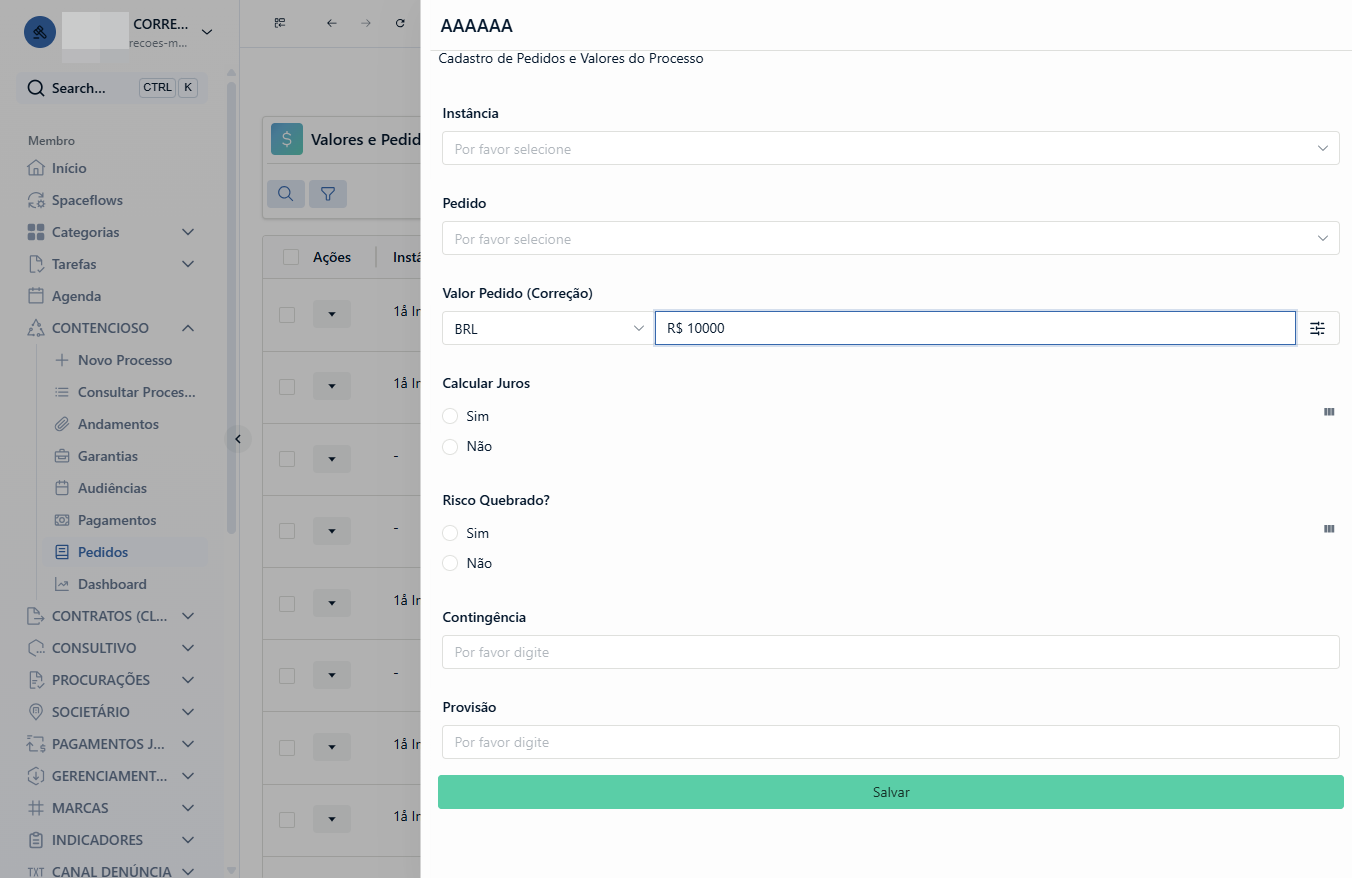
Task: Collapse the CONTENCIOSO section
Action: [x=187, y=328]
